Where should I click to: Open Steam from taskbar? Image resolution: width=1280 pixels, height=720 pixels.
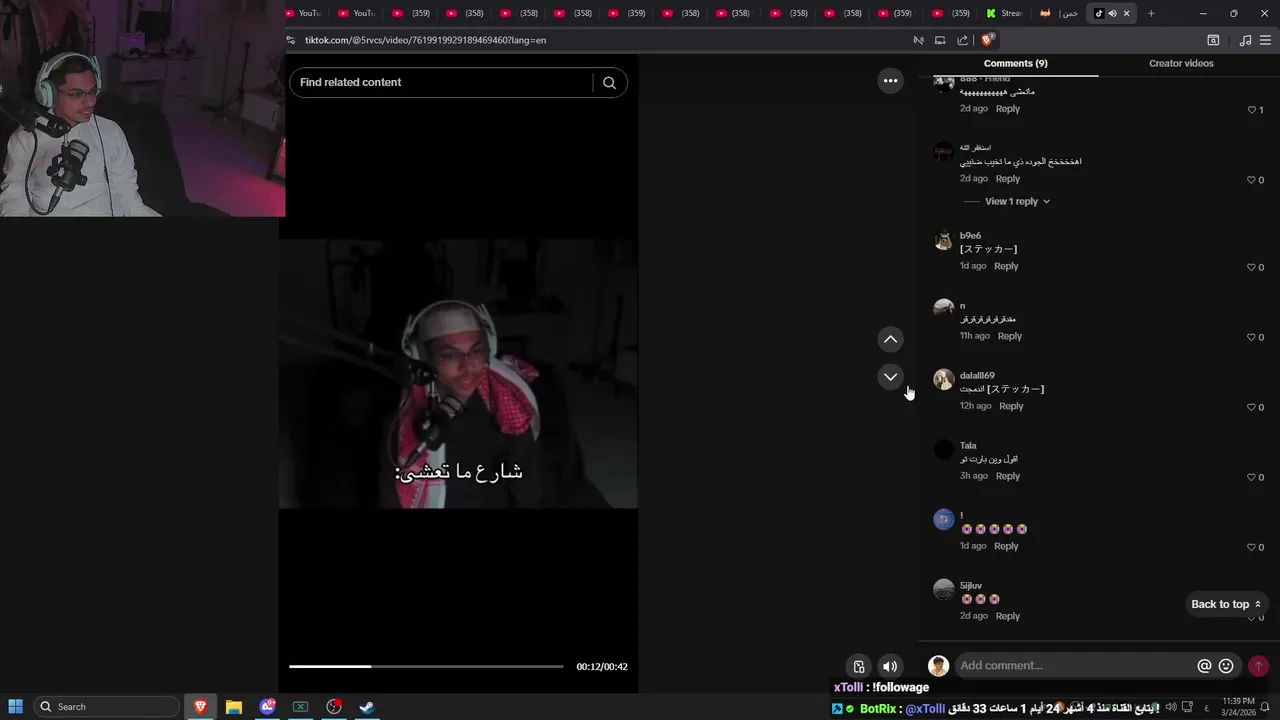[x=367, y=707]
